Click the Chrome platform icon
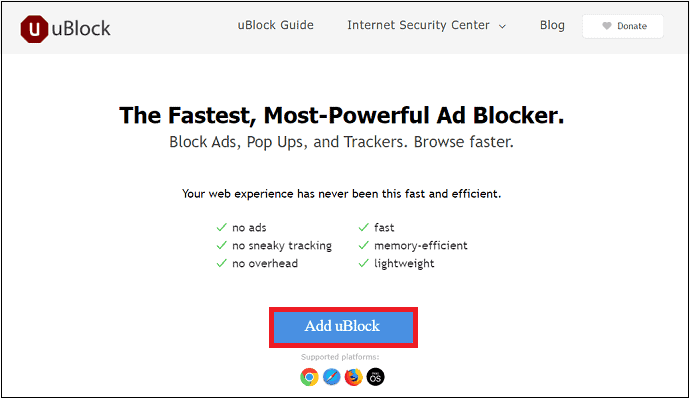The height and width of the screenshot is (398, 690). 309,377
